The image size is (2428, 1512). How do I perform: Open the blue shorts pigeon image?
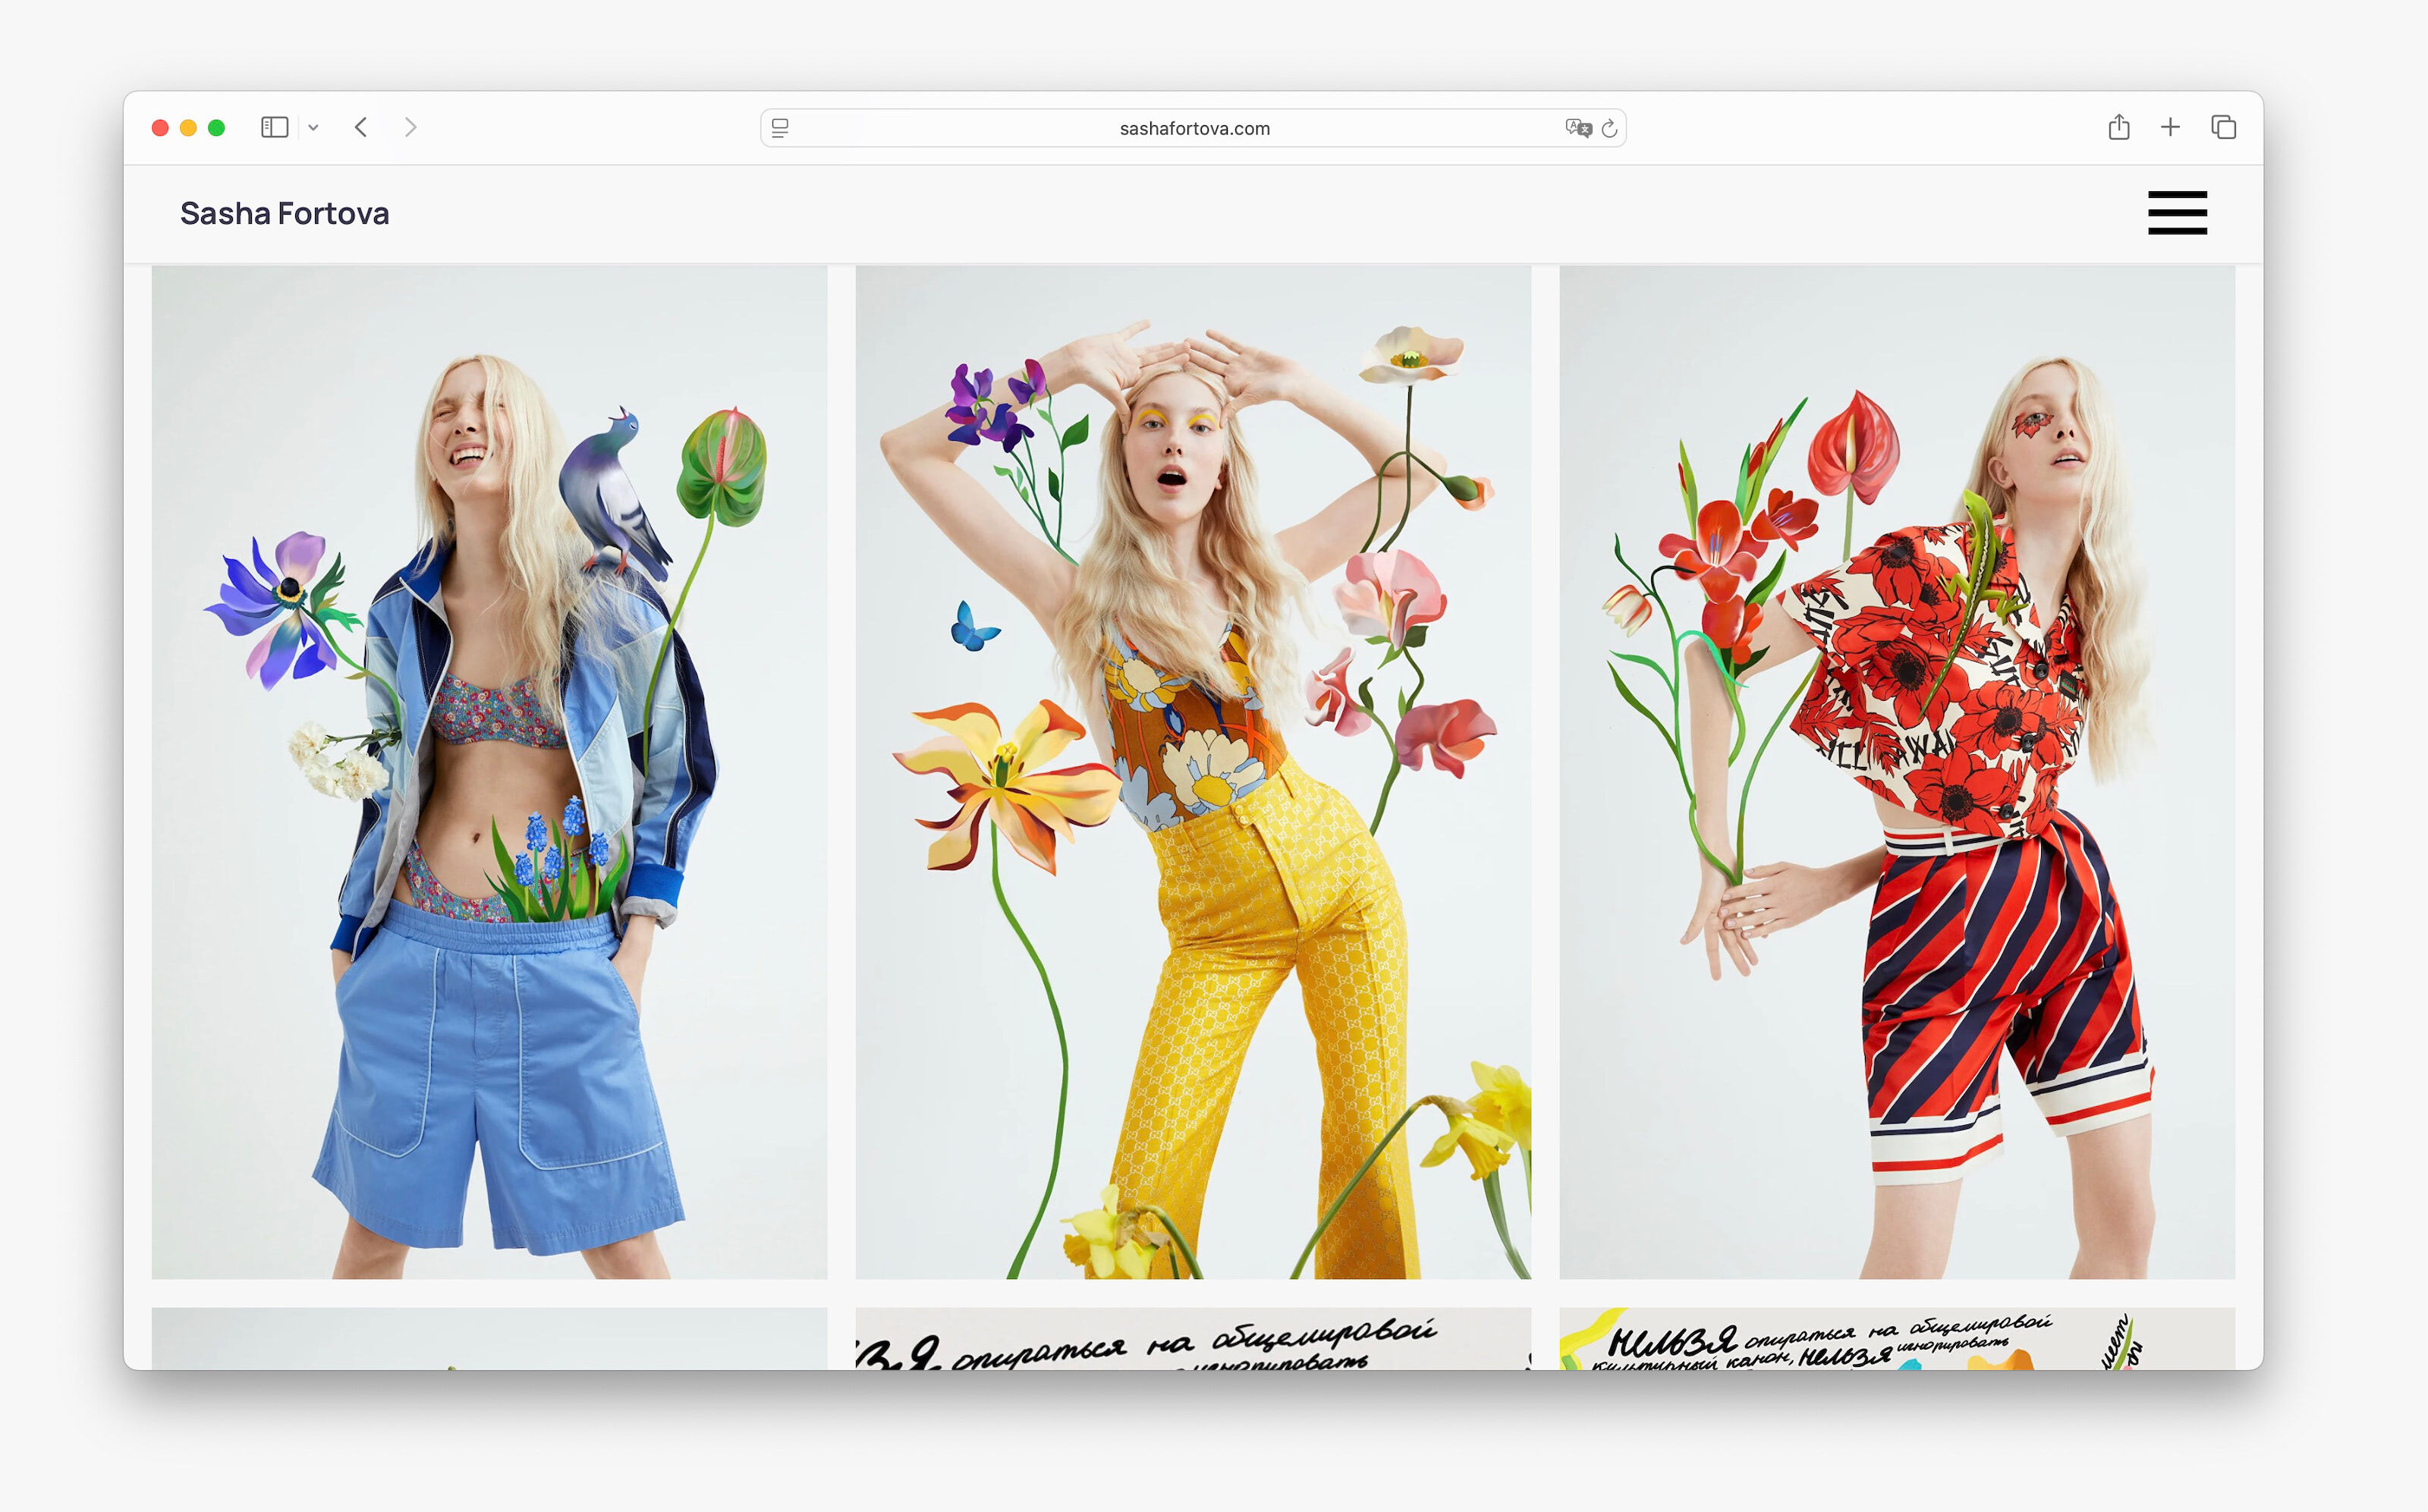click(489, 771)
